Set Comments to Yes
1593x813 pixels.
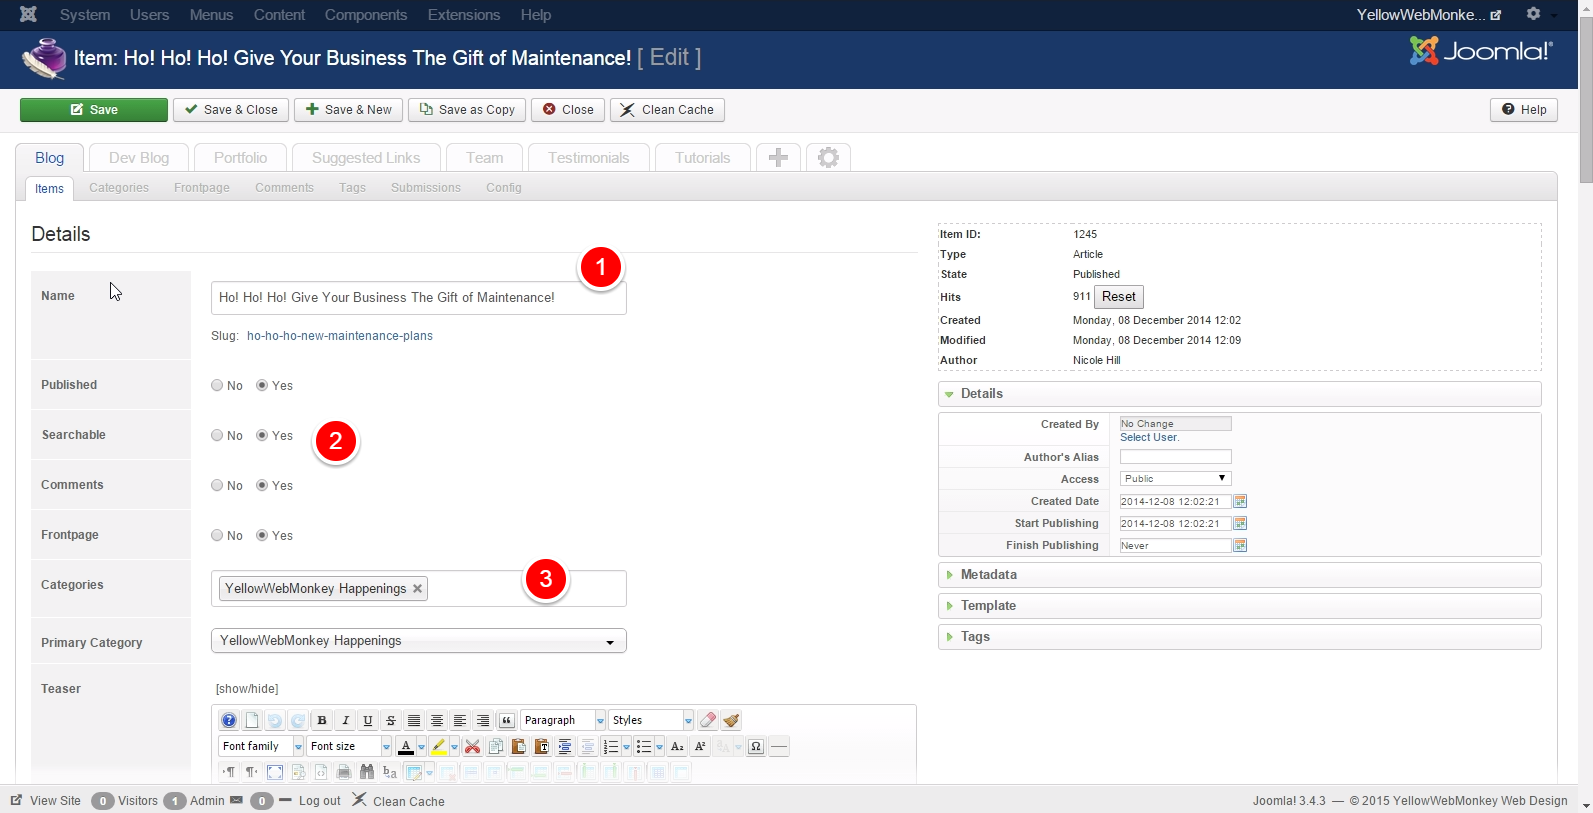(262, 485)
